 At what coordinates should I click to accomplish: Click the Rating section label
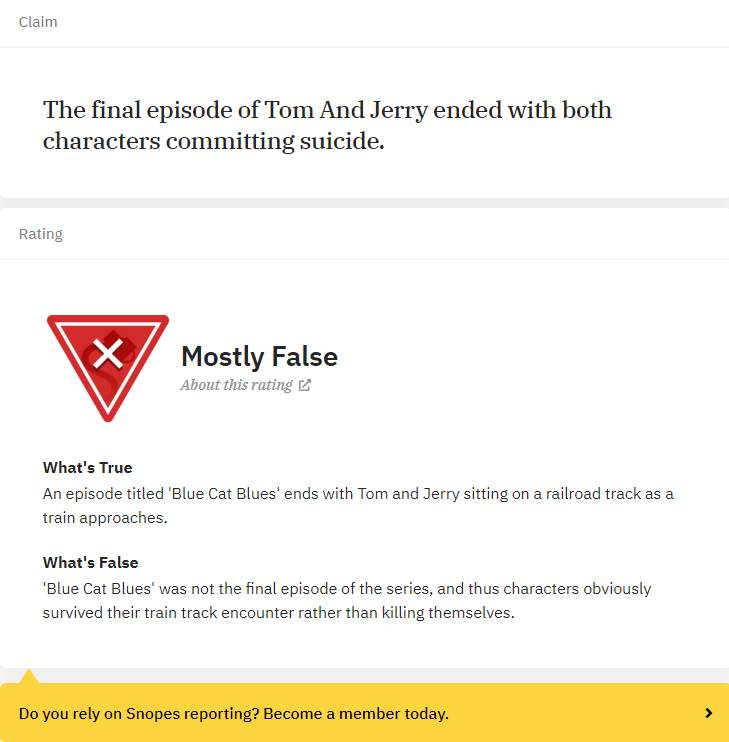click(41, 234)
